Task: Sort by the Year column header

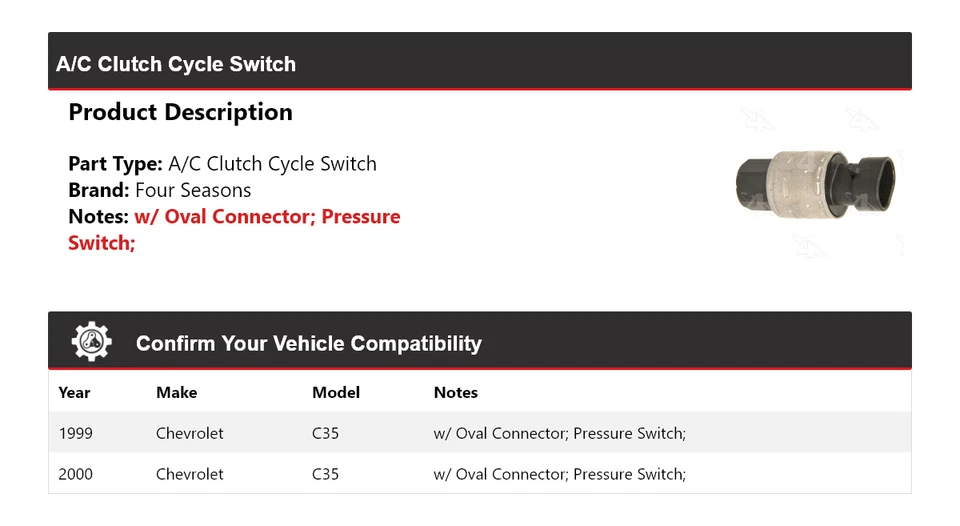Action: click(74, 392)
